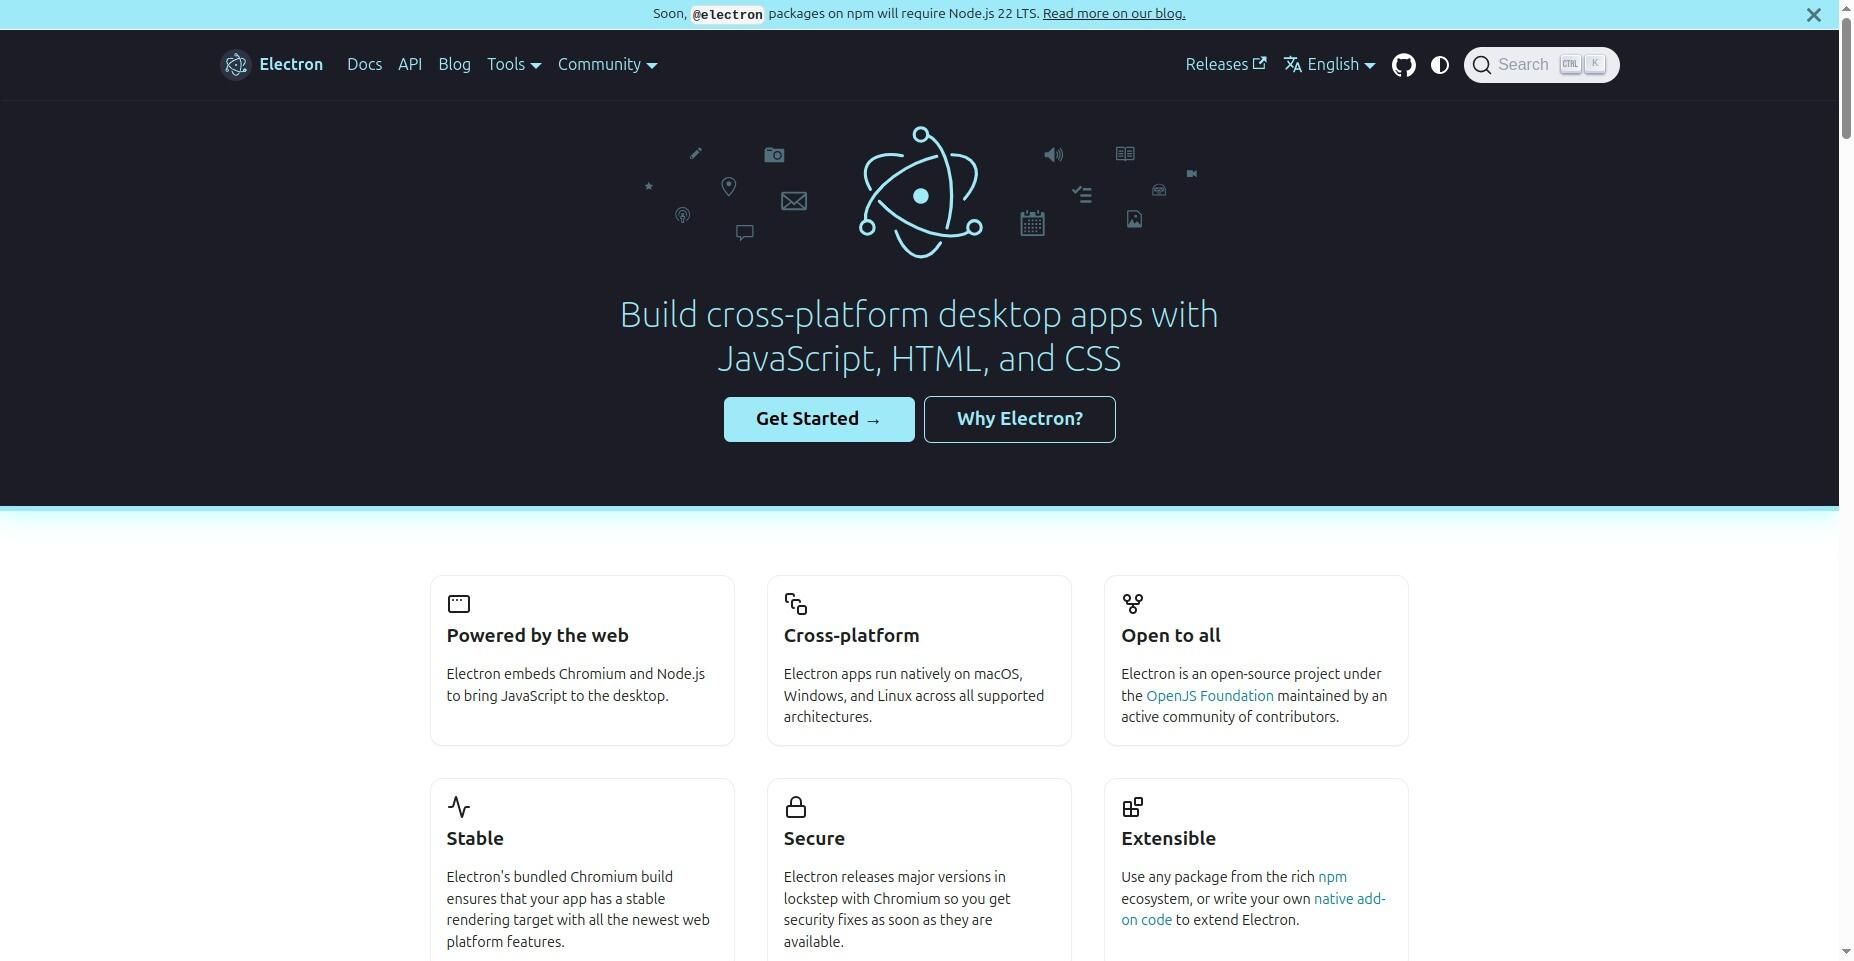Image resolution: width=1854 pixels, height=961 pixels.
Task: Click the blocks icon on Extensible
Action: [x=1133, y=807]
